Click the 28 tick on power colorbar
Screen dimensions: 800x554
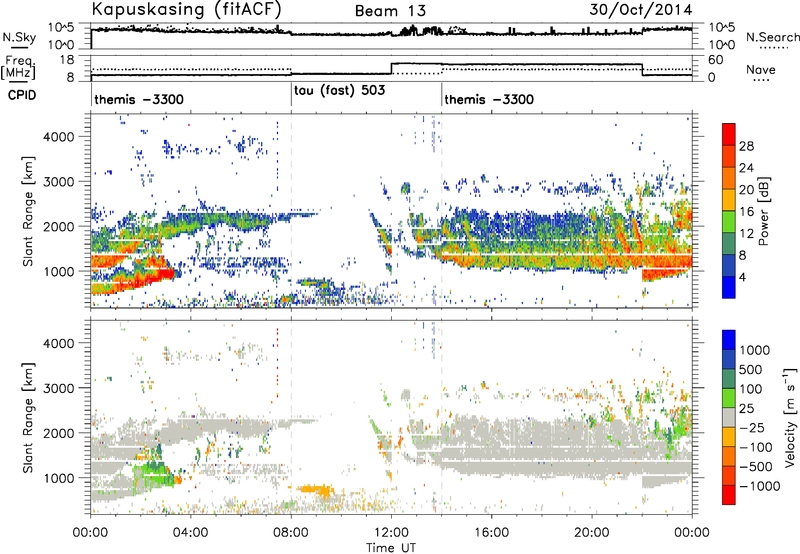[x=746, y=146]
